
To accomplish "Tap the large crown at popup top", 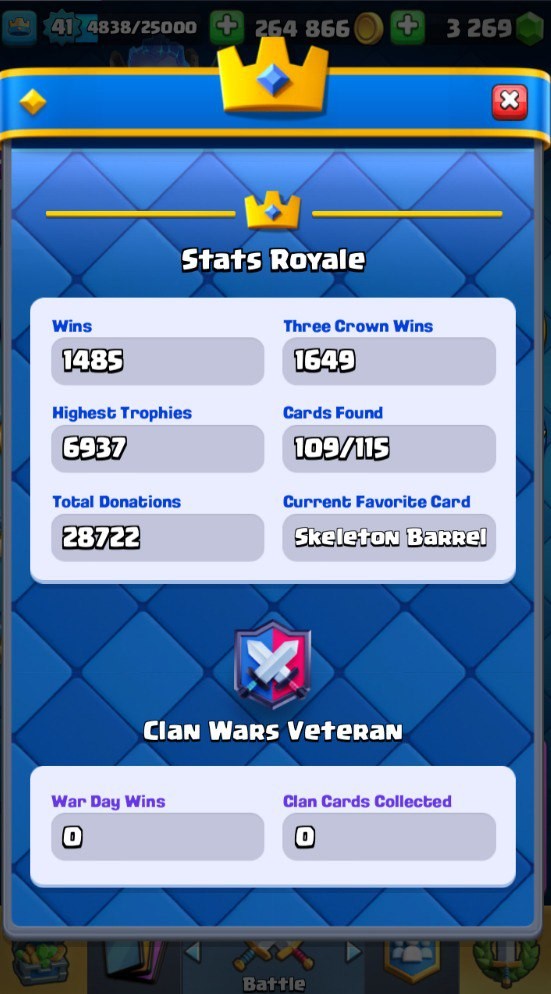I will [x=273, y=76].
